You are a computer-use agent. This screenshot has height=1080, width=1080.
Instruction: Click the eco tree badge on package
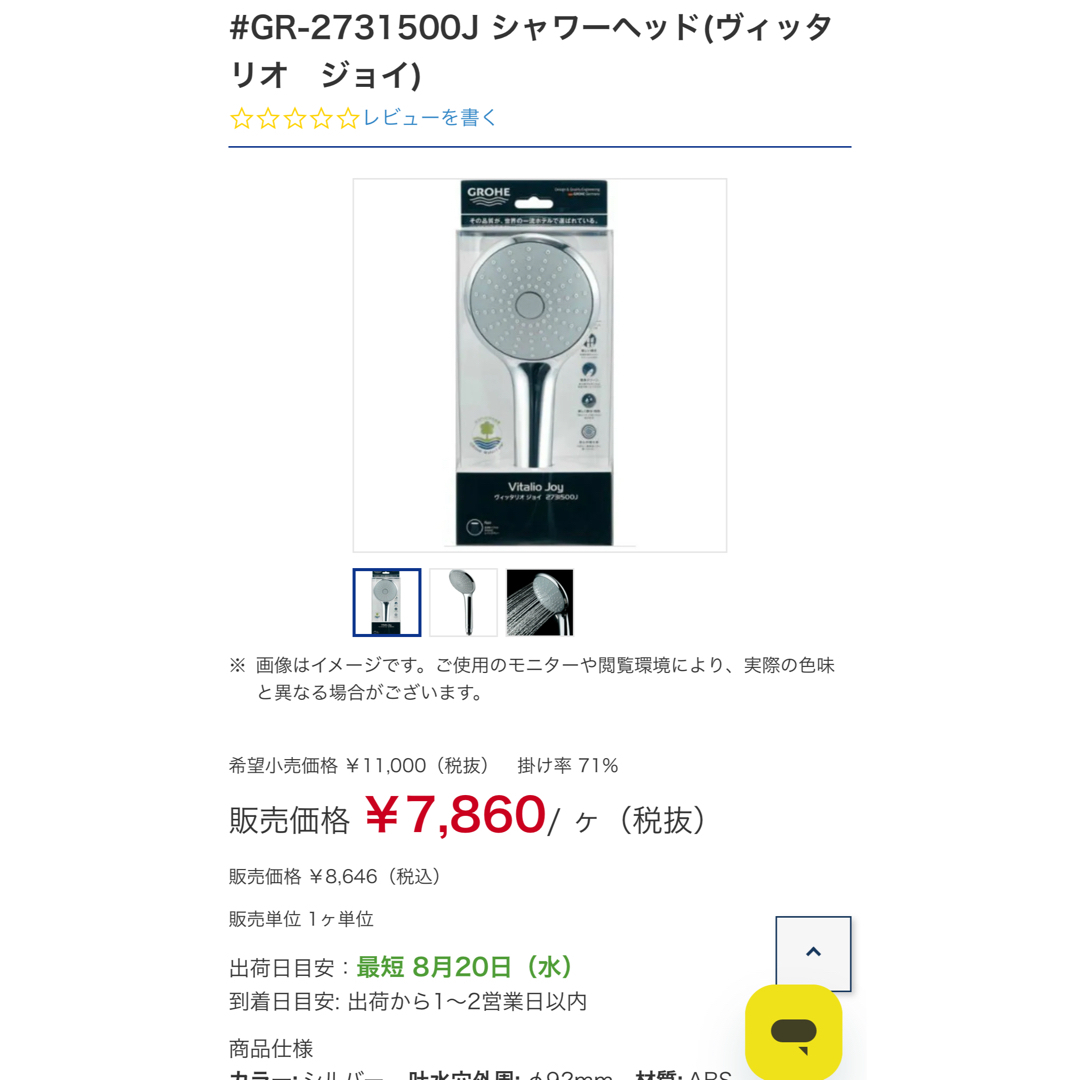[x=487, y=435]
